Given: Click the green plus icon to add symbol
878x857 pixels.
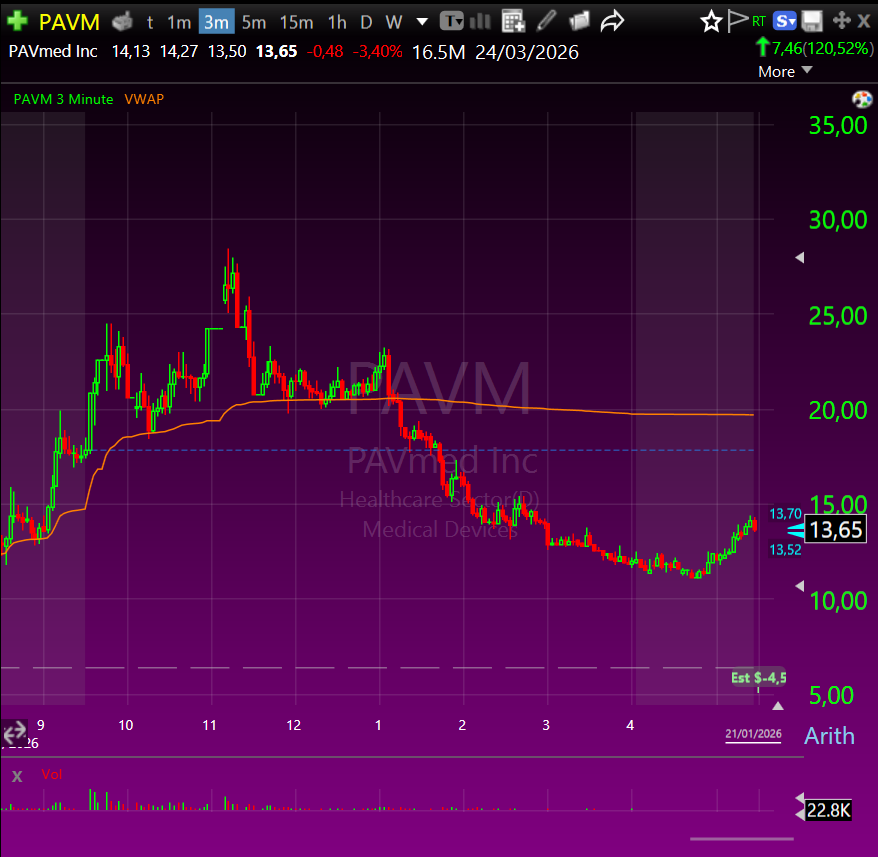Looking at the screenshot, I should (x=17, y=21).
